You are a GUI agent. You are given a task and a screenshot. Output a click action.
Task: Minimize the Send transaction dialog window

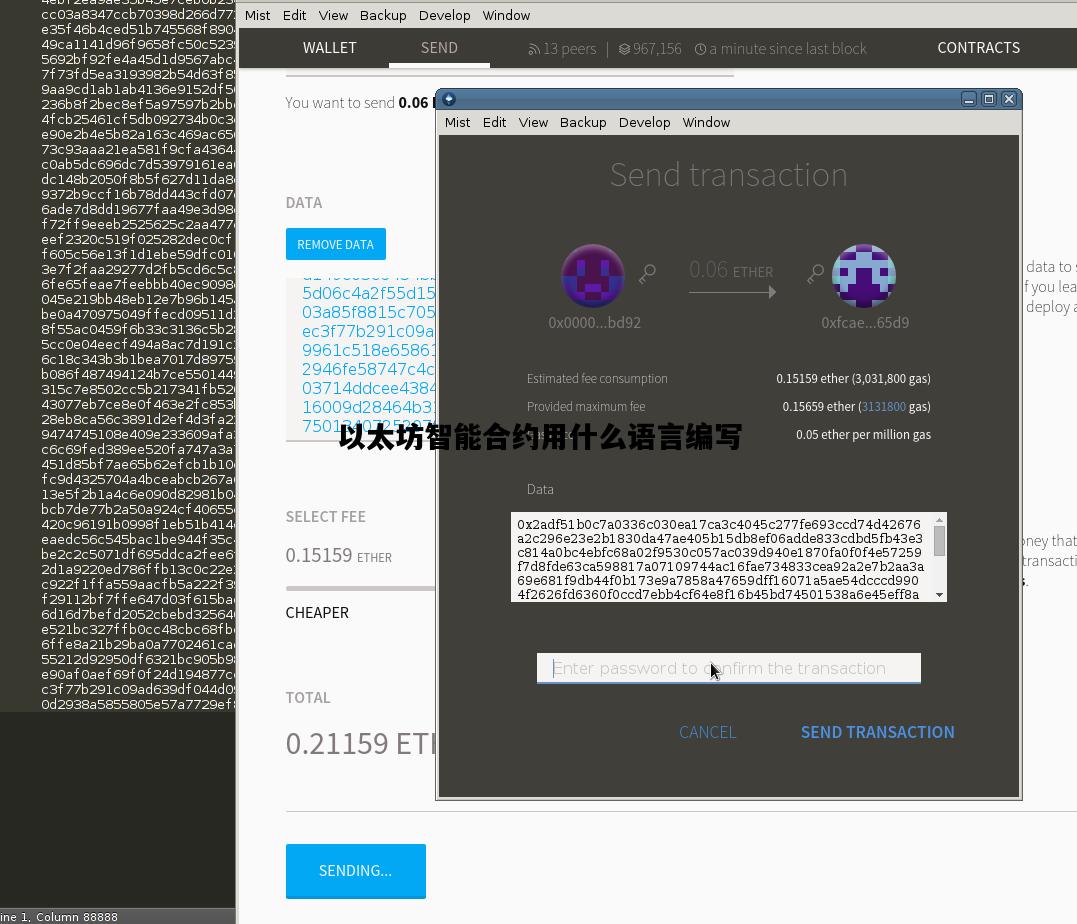click(968, 99)
